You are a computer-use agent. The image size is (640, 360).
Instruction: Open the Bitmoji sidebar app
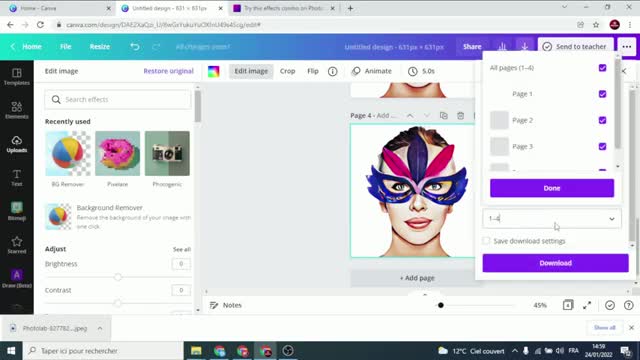17,211
